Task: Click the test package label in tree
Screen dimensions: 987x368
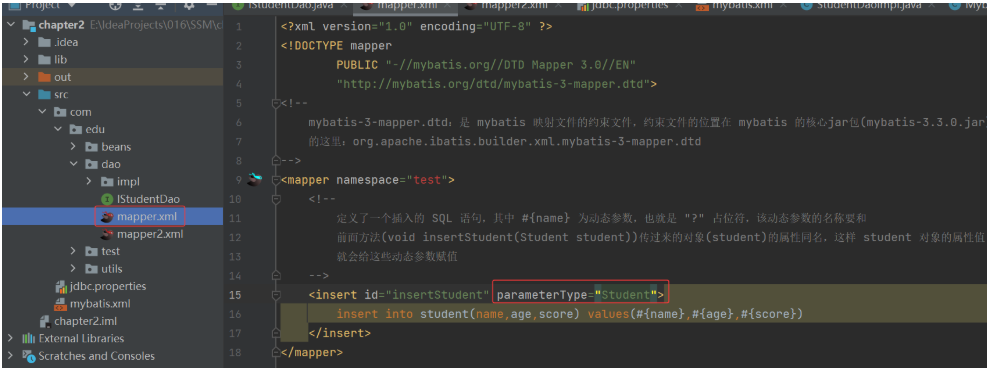Action: click(x=111, y=252)
